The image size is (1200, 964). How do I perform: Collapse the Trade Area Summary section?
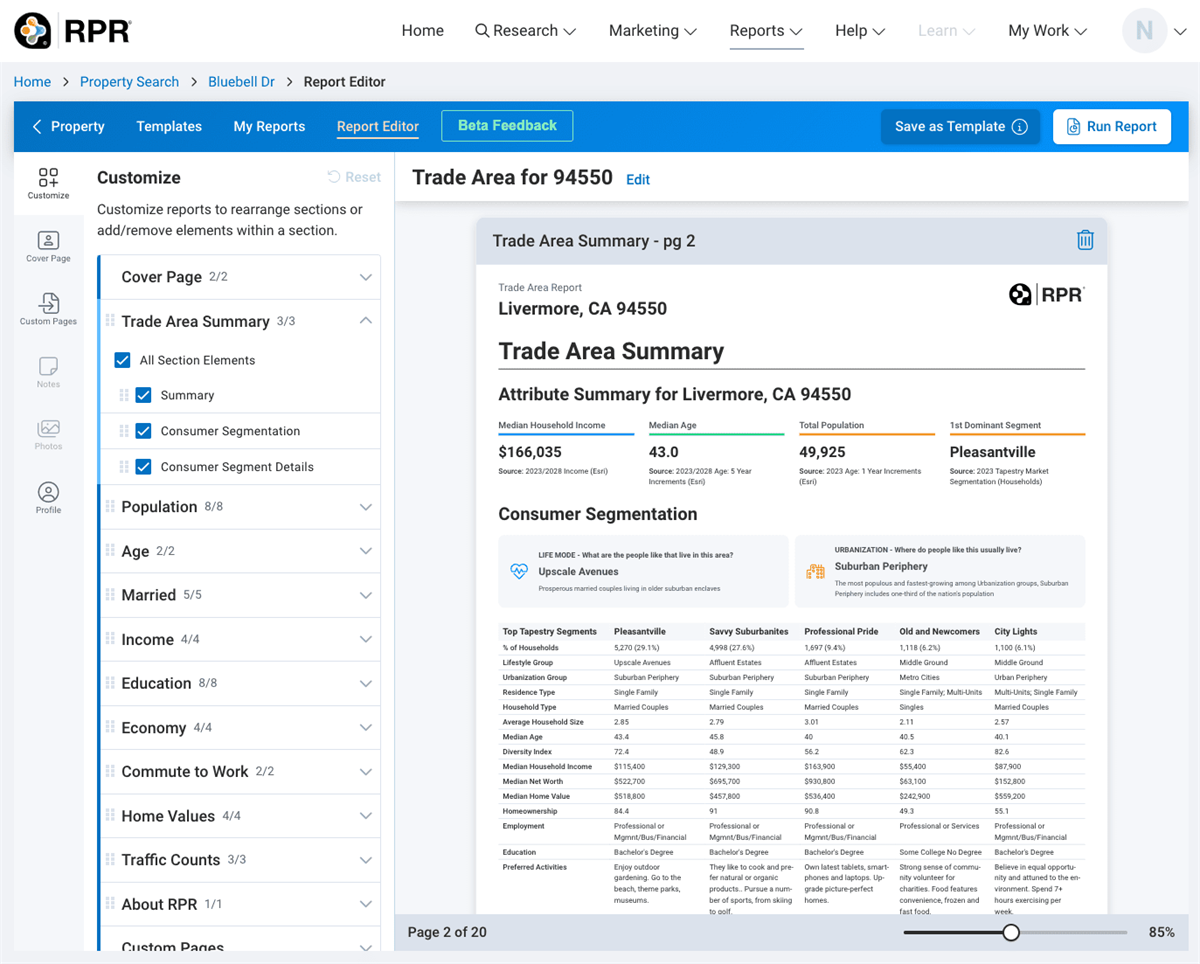click(366, 321)
